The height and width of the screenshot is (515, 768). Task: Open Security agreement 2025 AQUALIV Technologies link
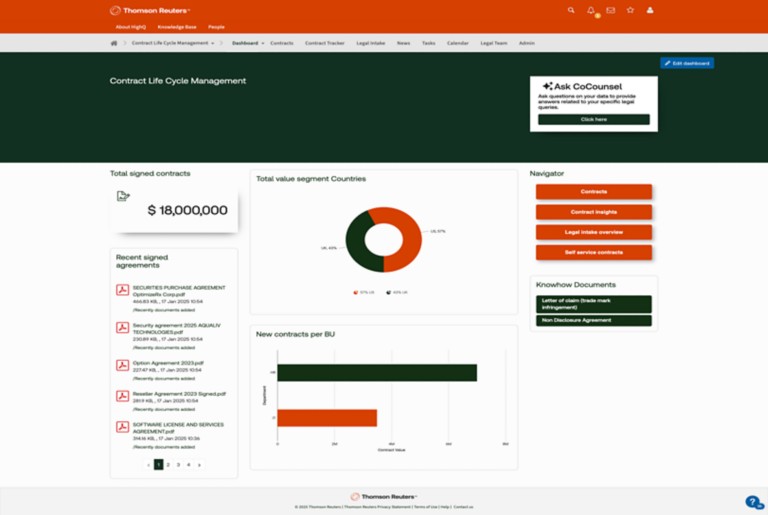pos(177,328)
